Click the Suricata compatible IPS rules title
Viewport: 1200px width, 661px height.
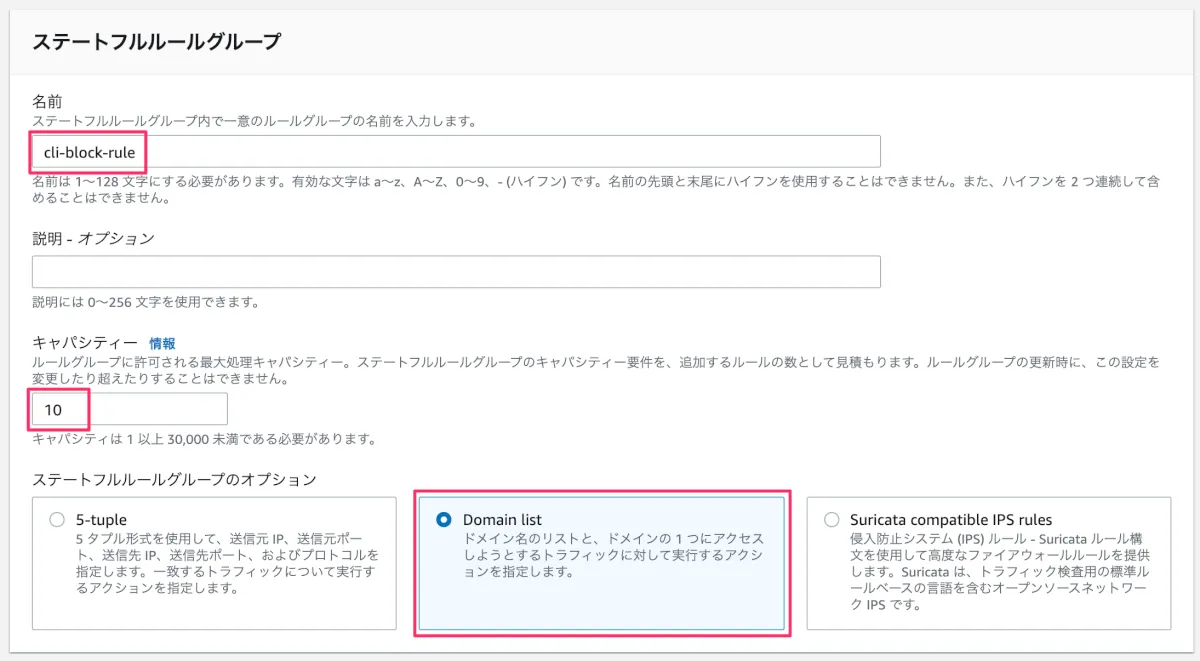[950, 520]
